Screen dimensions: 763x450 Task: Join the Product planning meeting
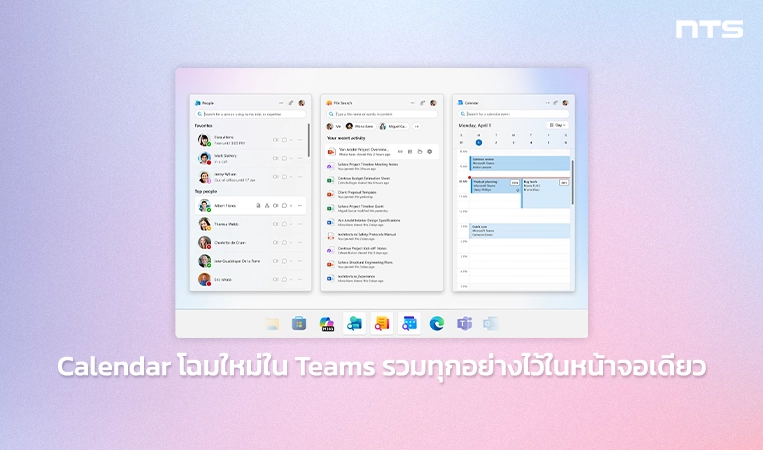click(x=514, y=183)
